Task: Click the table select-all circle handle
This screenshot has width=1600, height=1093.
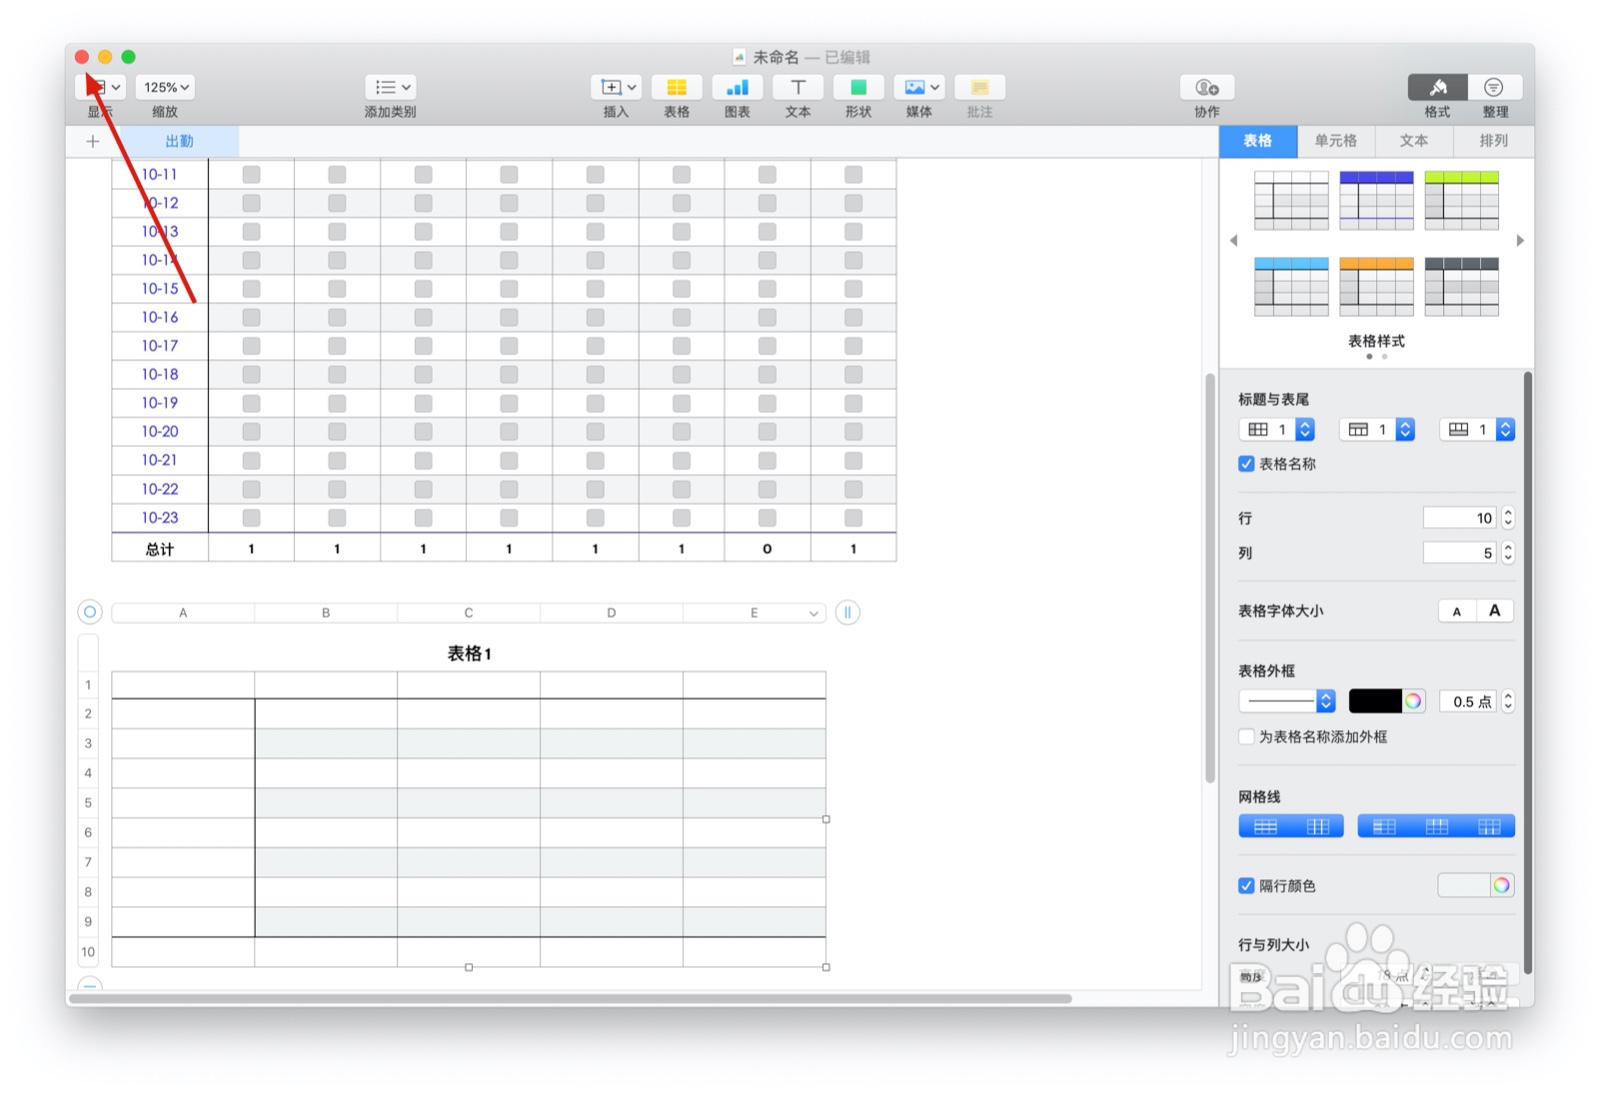Action: click(90, 612)
